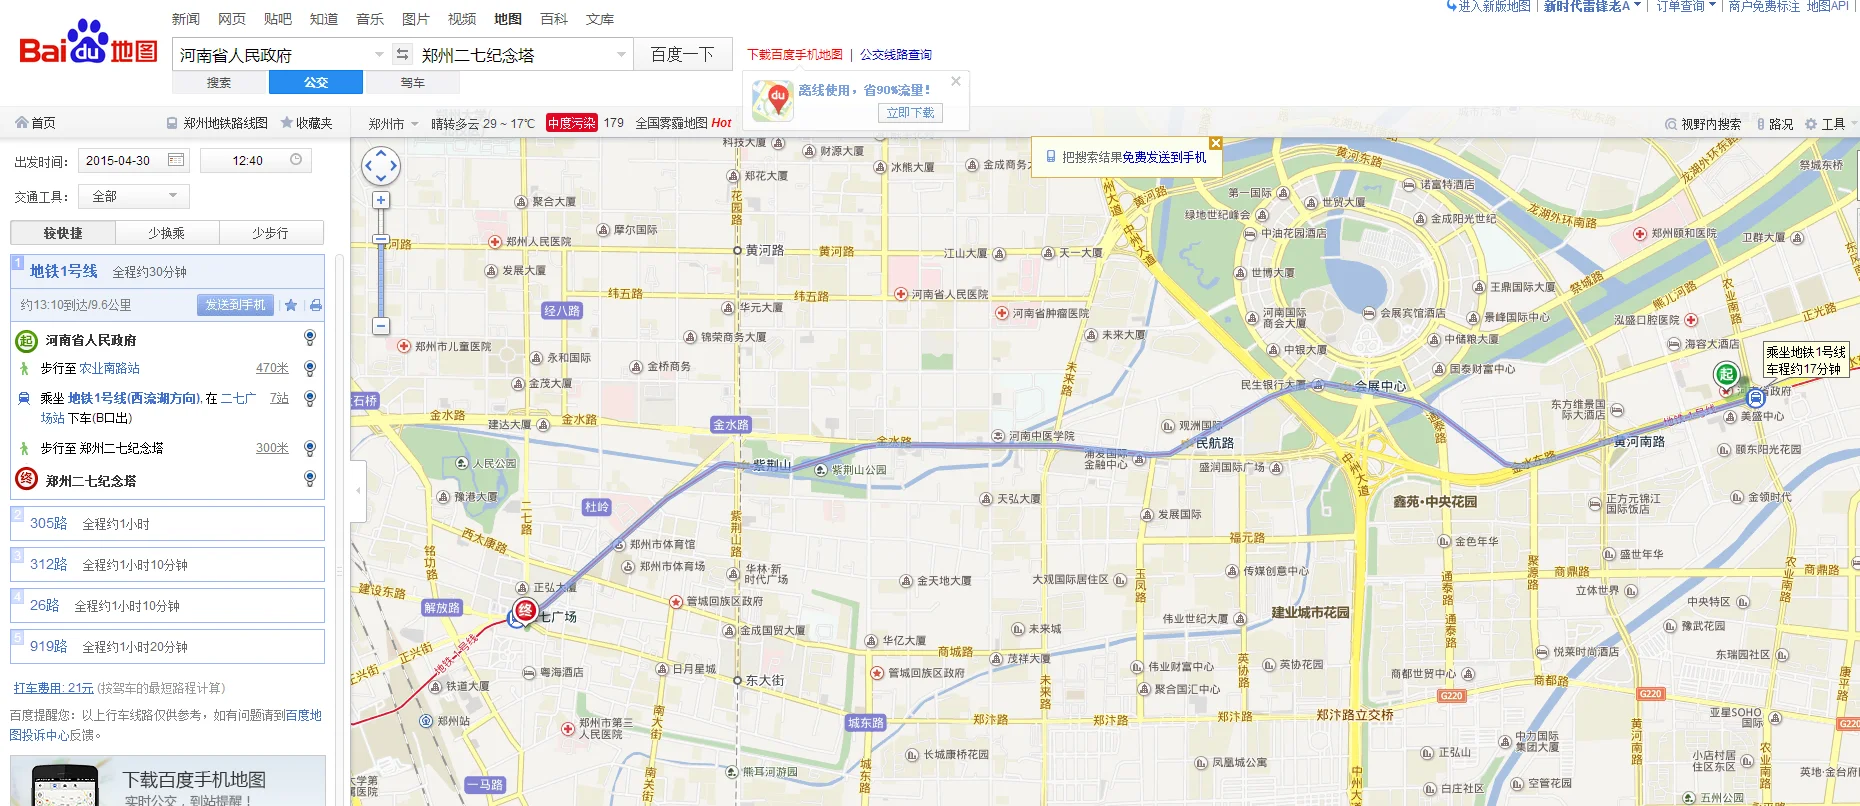The width and height of the screenshot is (1860, 806).
Task: Open 新闻 in top navigation
Action: tap(186, 19)
